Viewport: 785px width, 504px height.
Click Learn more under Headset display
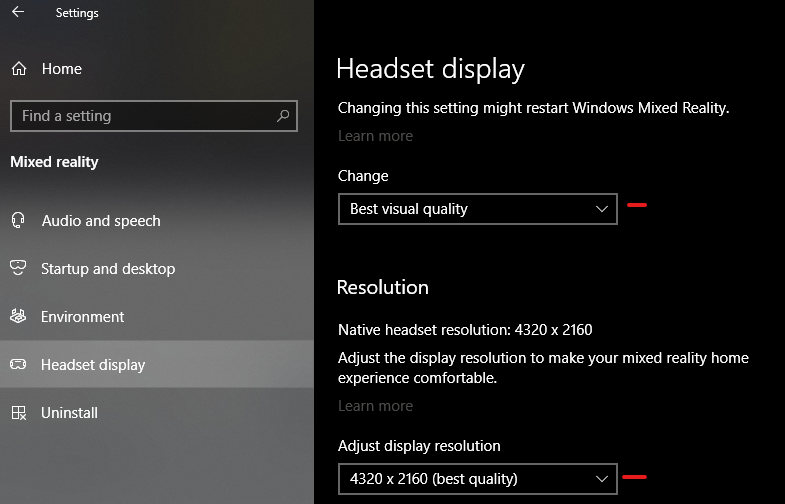coord(375,136)
